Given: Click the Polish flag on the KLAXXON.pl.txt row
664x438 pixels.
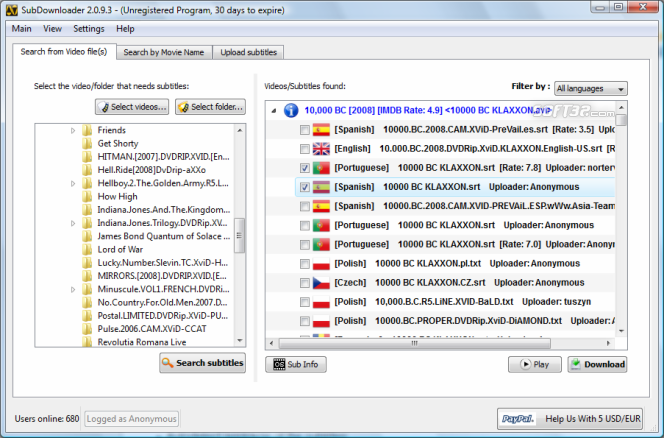Looking at the screenshot, I should point(321,263).
